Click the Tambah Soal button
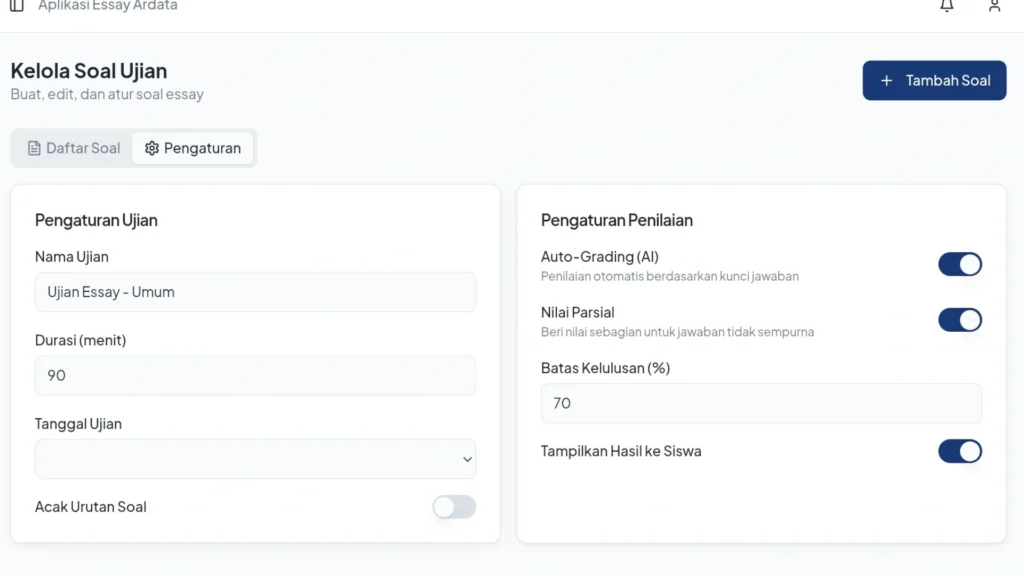Screen dimensions: 1024x576 click(x=934, y=80)
